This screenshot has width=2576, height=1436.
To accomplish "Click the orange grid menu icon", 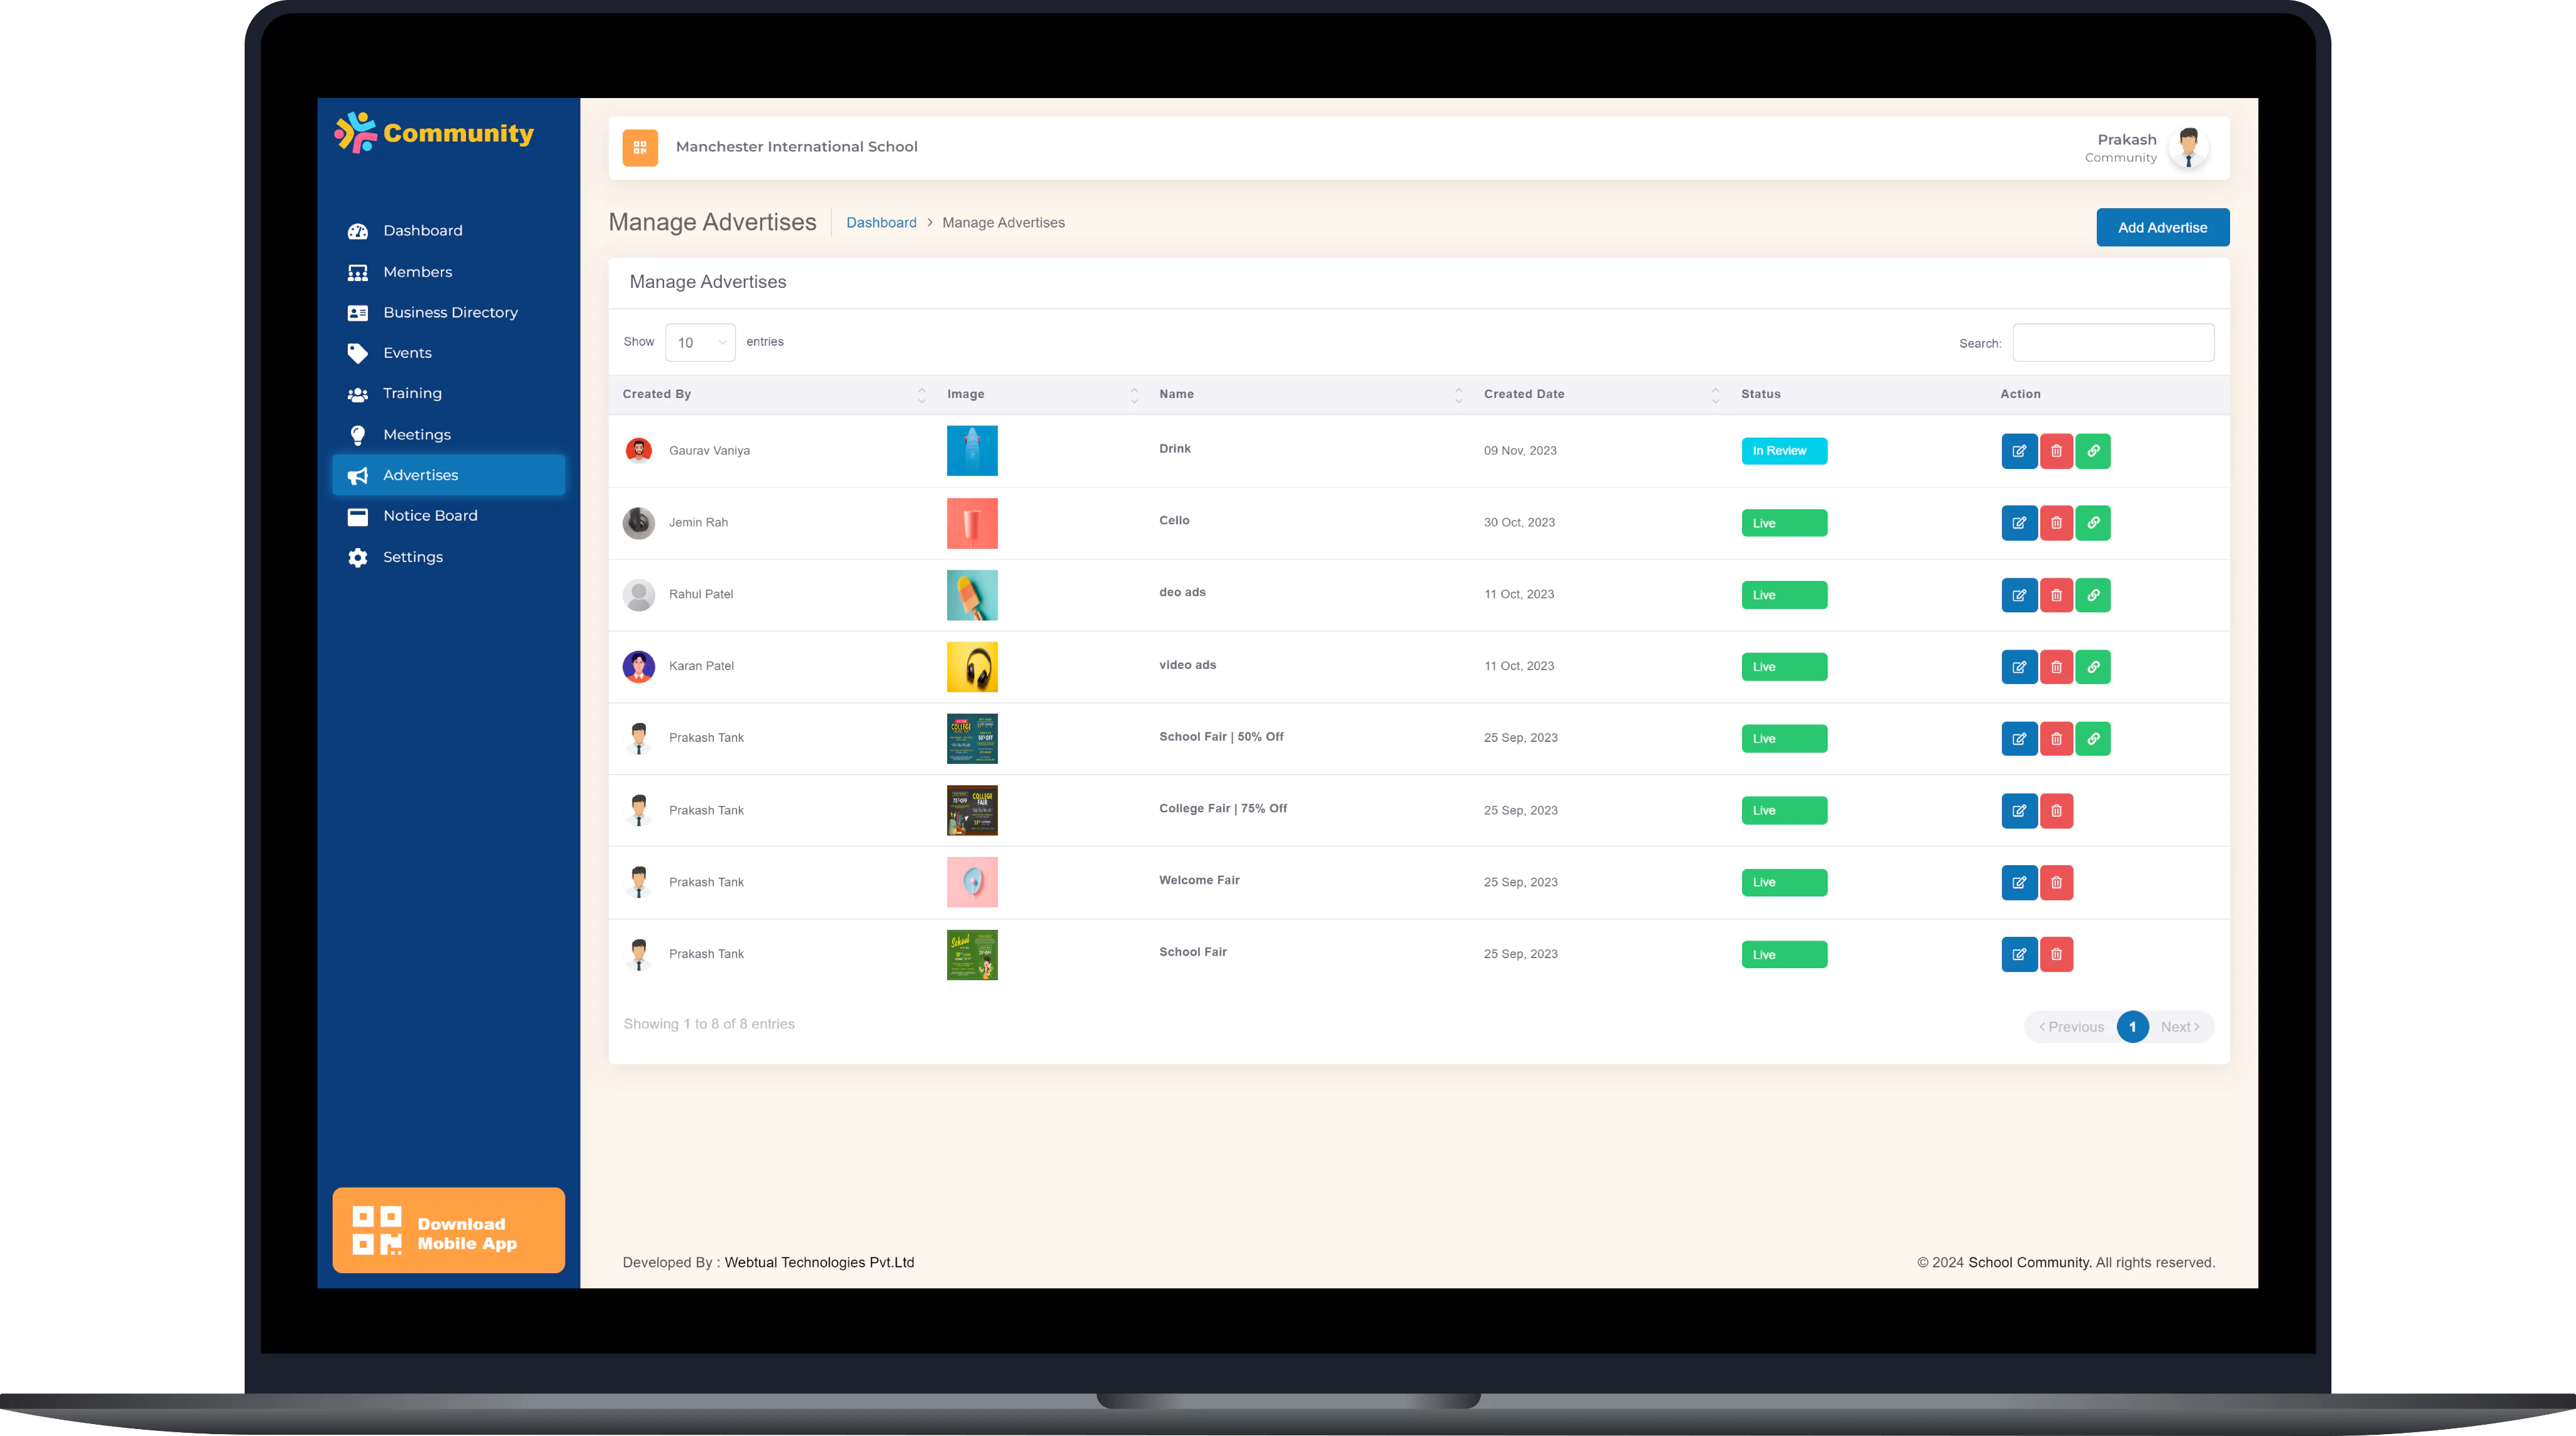I will [640, 147].
